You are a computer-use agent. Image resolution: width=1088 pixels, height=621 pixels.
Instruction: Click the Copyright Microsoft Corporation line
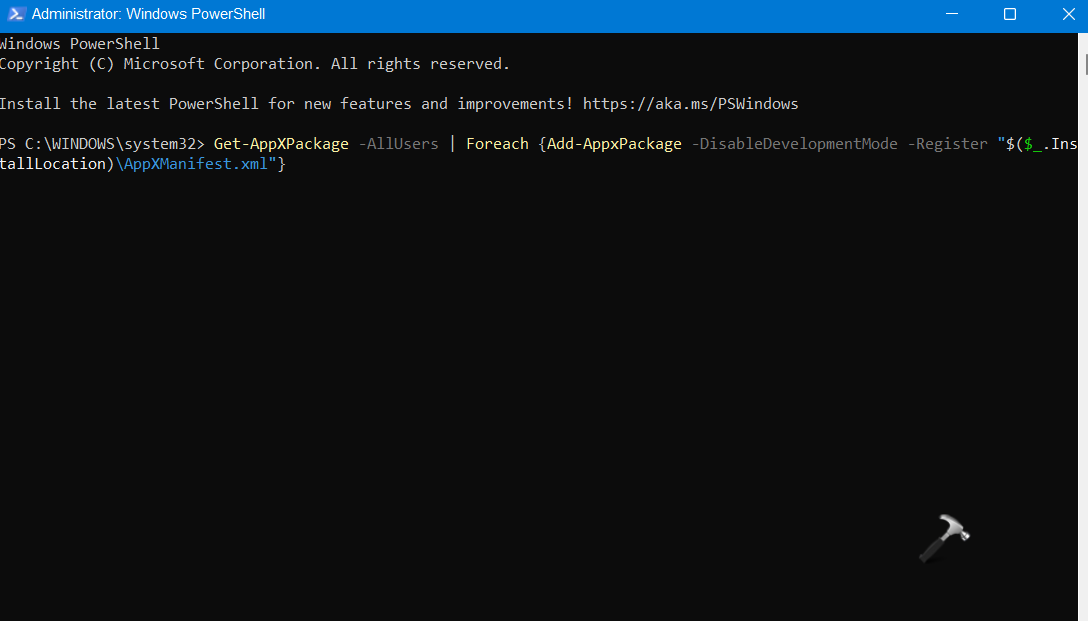(x=254, y=64)
